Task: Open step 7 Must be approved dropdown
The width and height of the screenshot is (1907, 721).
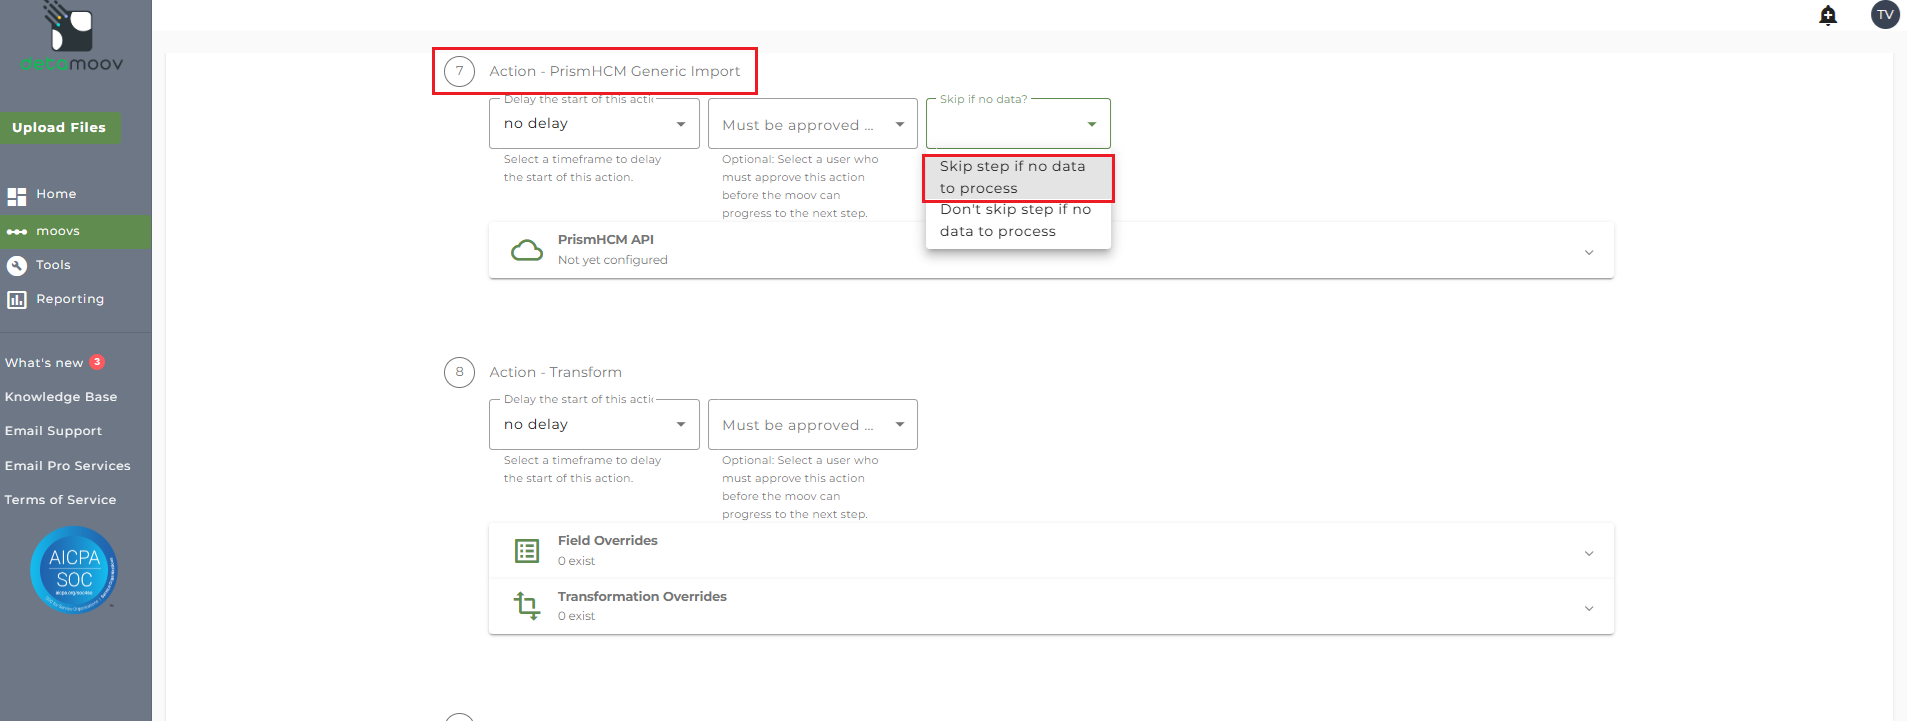Action: [812, 124]
